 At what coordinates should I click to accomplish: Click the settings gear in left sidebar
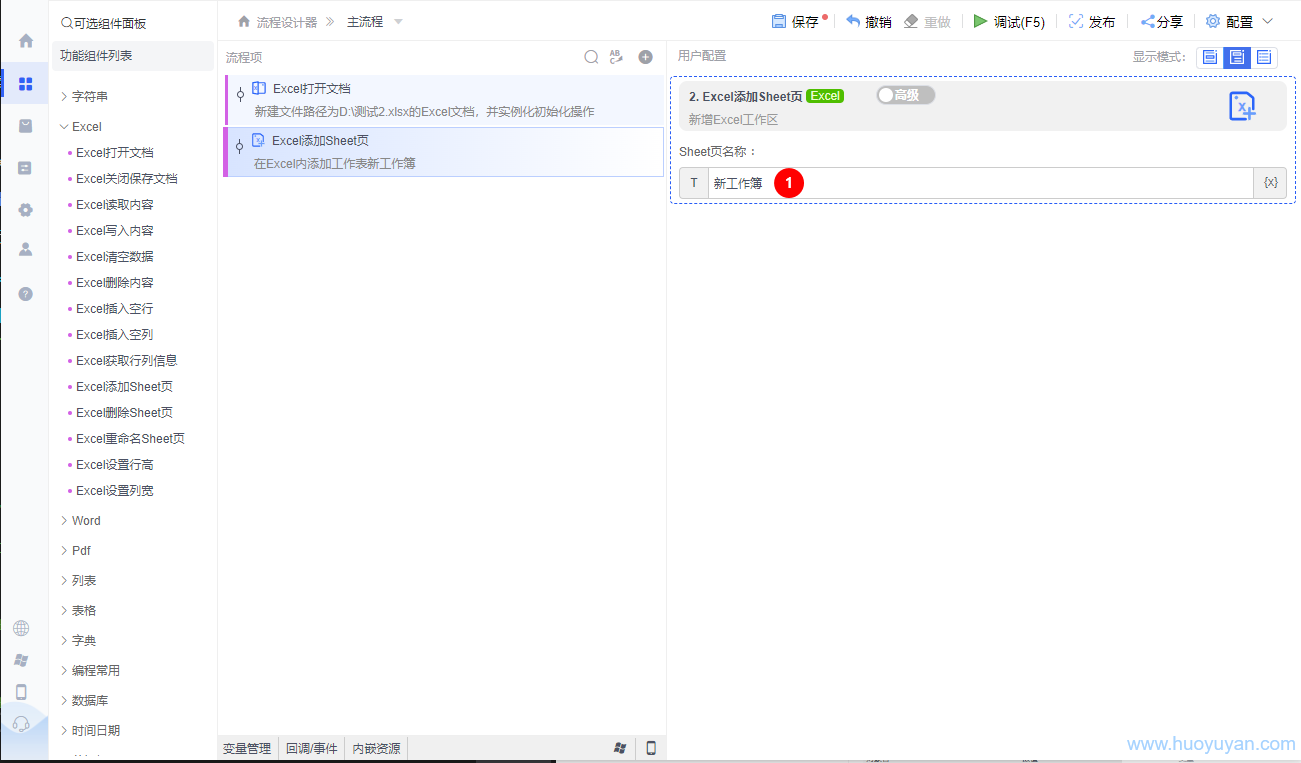coord(26,209)
